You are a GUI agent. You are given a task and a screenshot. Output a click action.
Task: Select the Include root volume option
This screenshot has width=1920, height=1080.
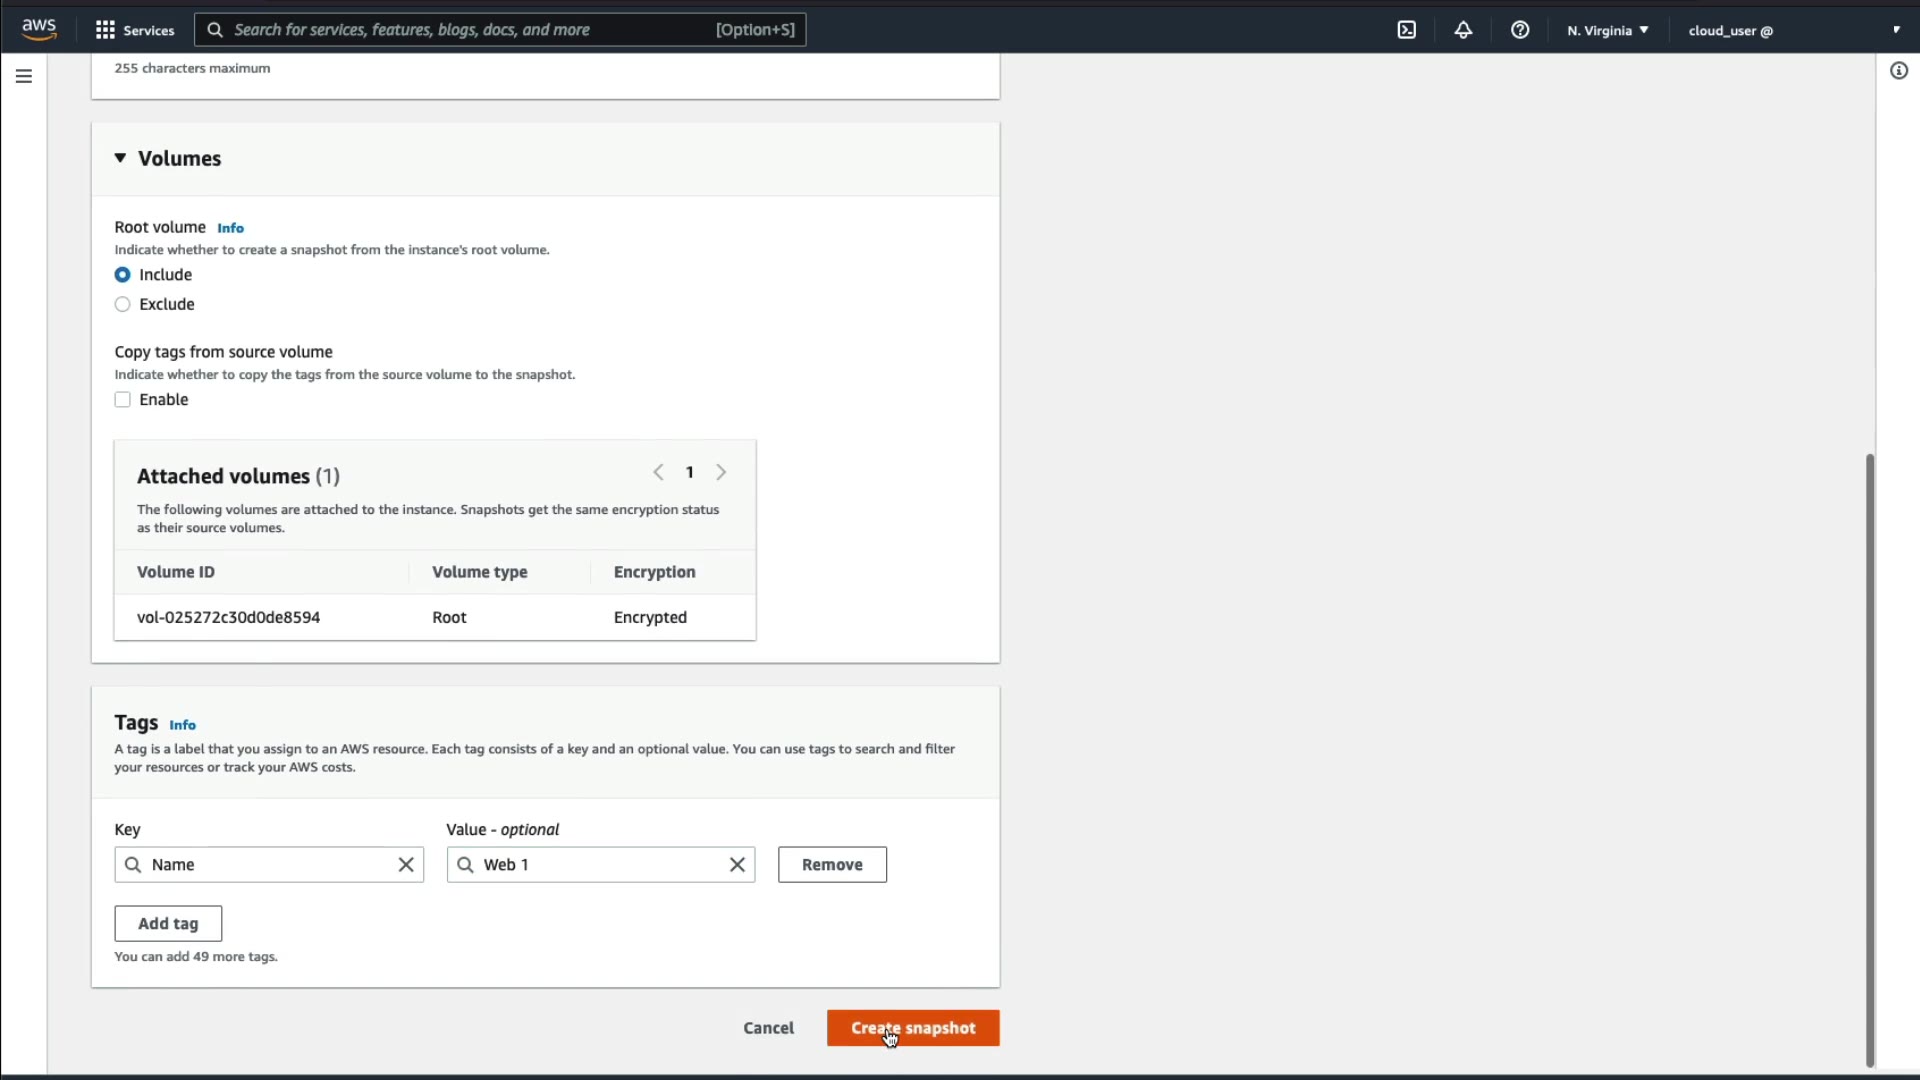tap(123, 275)
